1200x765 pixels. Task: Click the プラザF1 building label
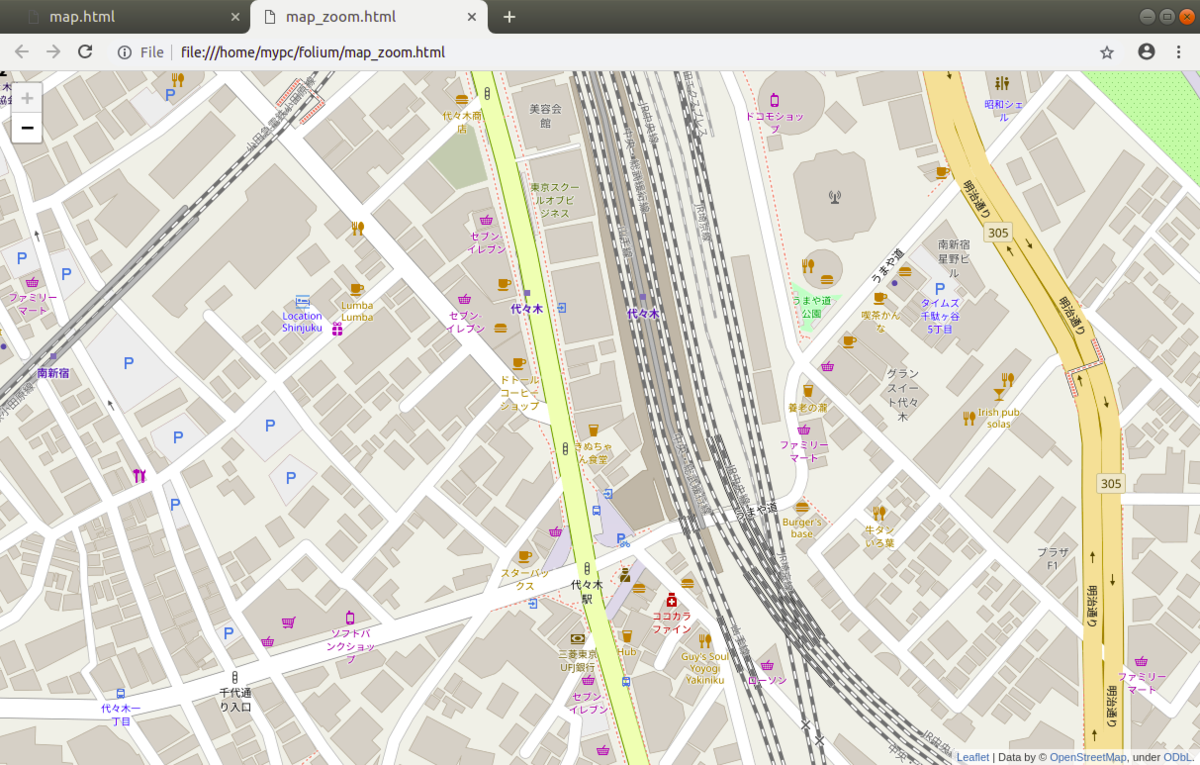click(x=1053, y=558)
